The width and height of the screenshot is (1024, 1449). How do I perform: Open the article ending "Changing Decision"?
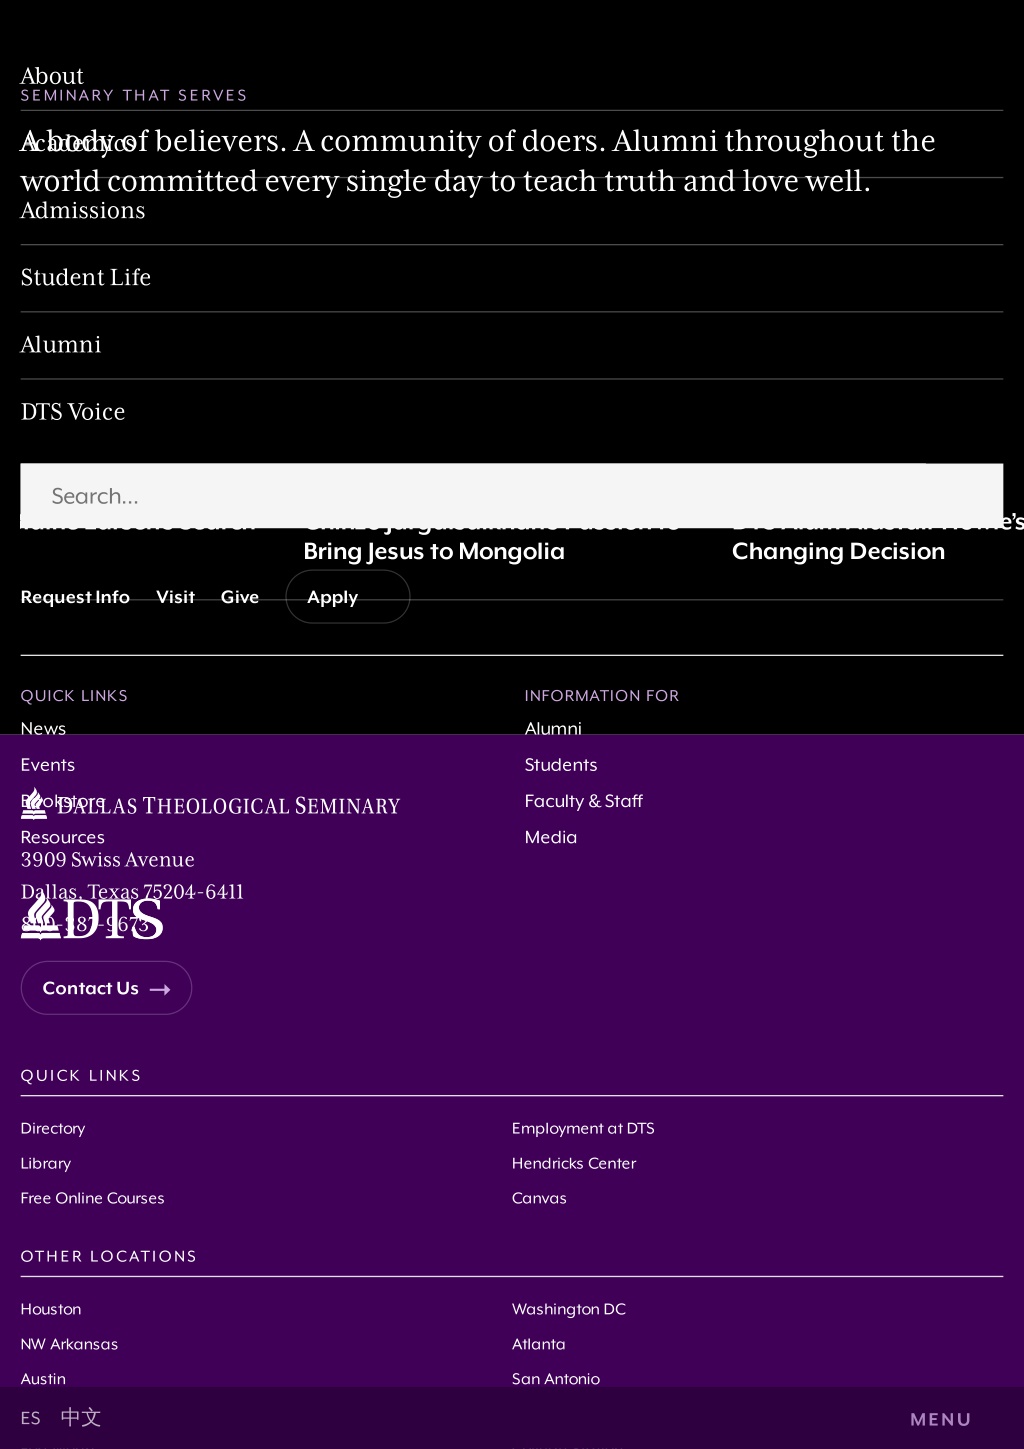[838, 551]
